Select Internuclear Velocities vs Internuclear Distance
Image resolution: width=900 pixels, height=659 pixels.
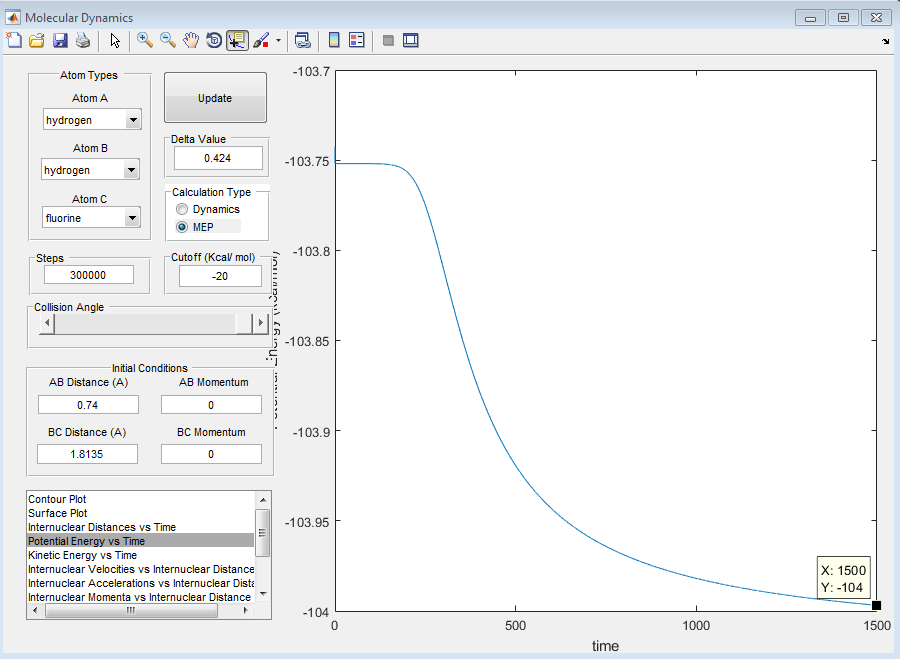tap(141, 569)
